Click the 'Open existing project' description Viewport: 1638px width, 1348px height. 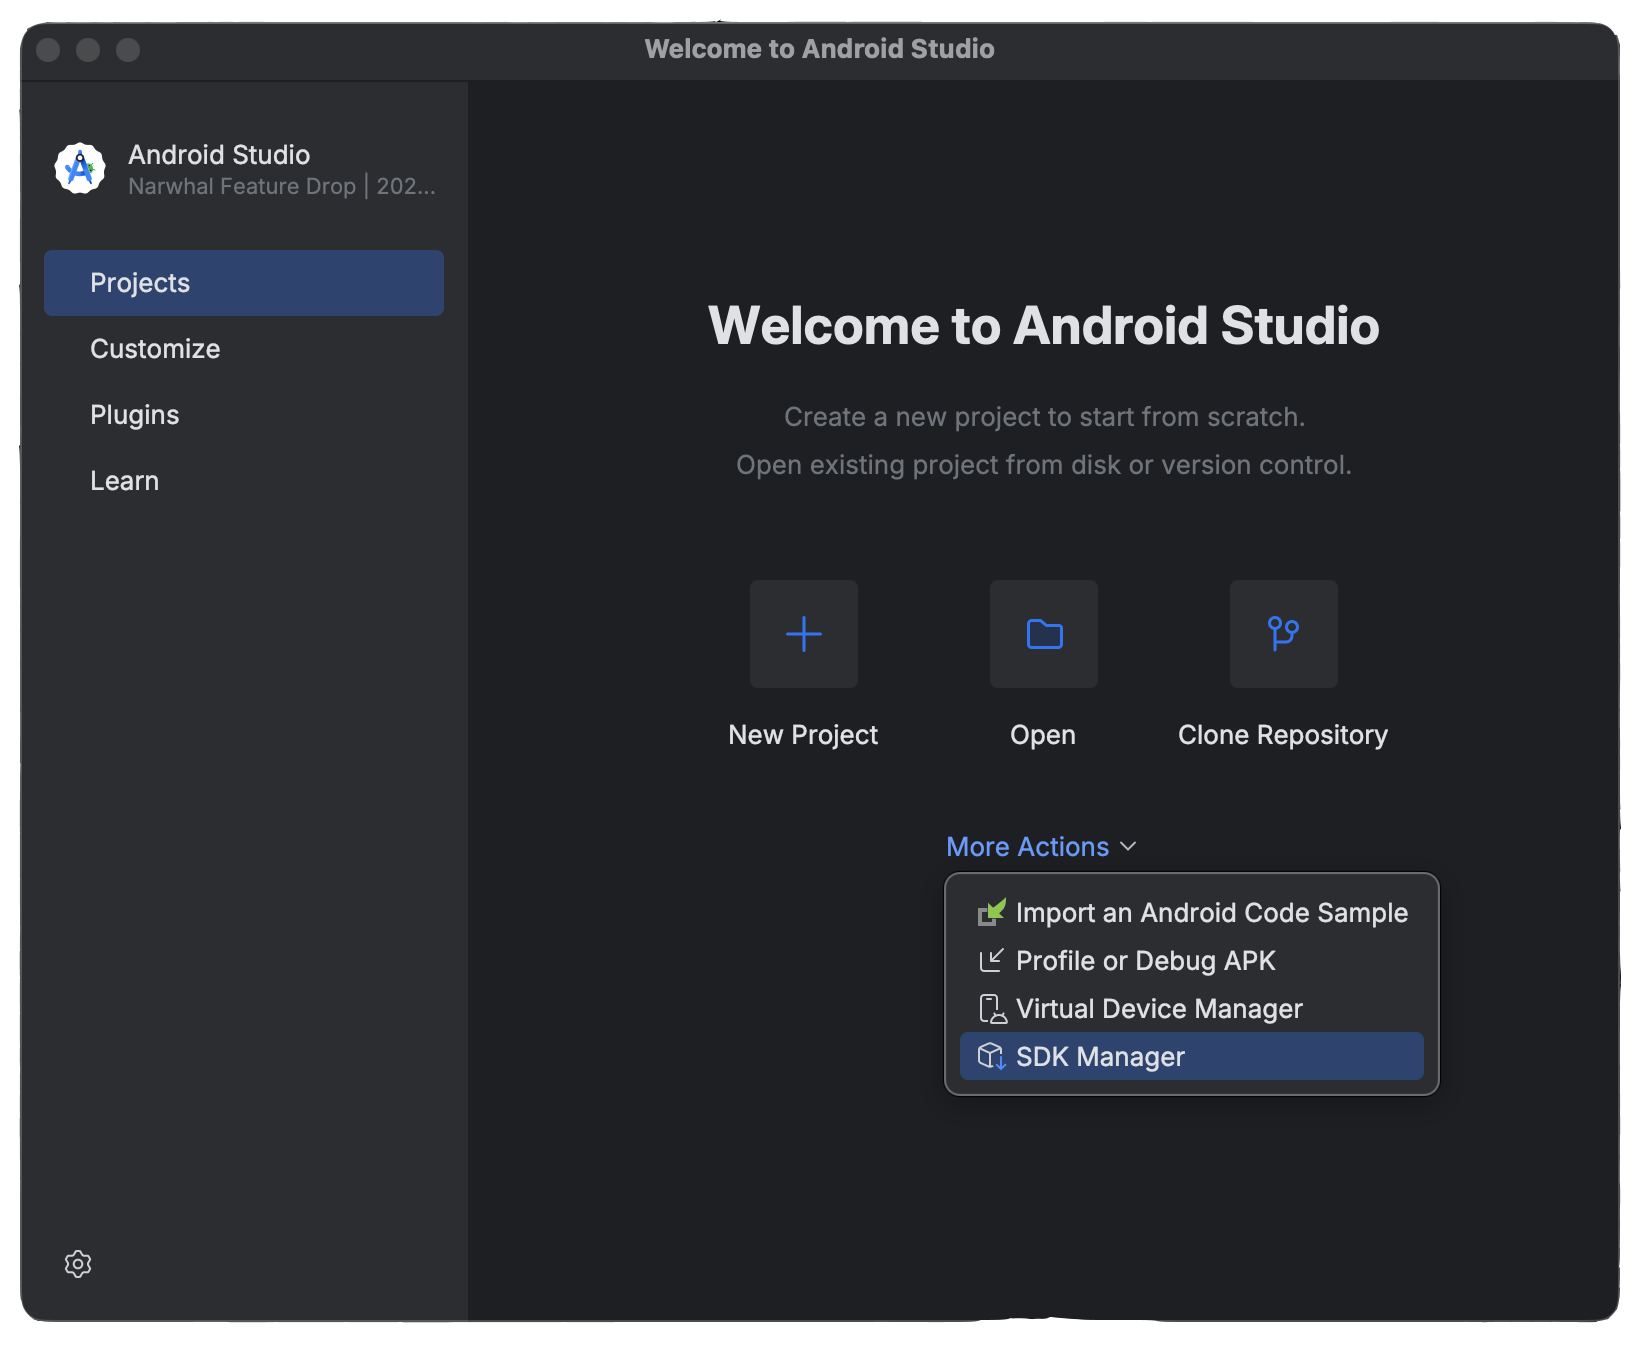1044,465
